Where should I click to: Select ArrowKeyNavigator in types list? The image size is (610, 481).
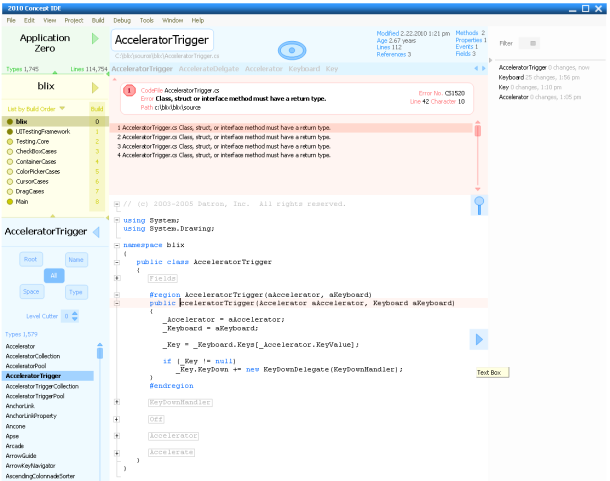(30, 466)
